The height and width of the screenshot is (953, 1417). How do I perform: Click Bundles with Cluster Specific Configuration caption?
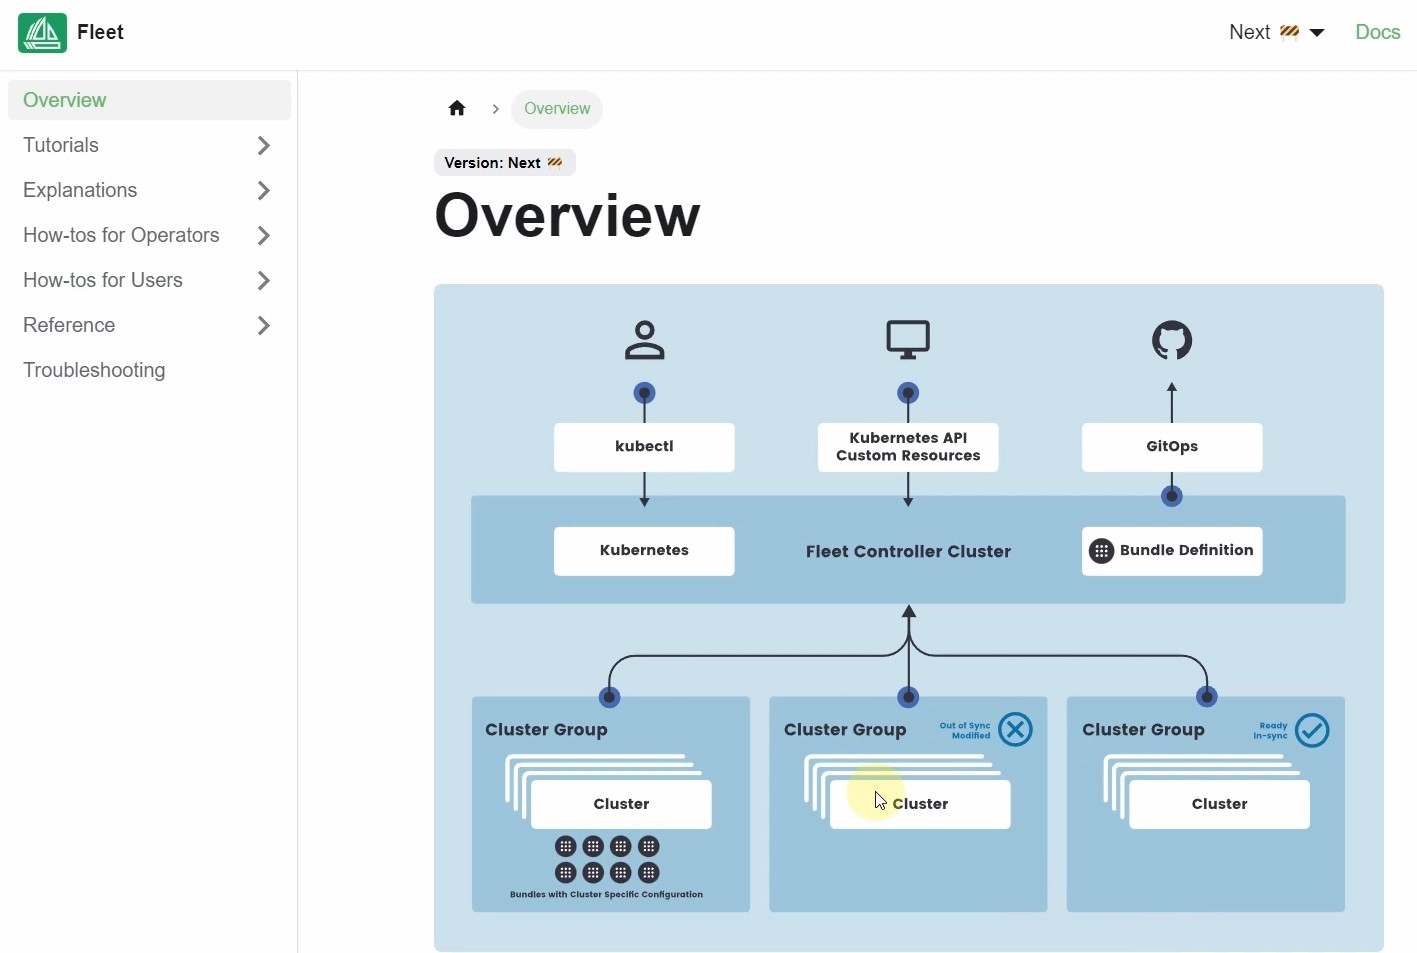(606, 895)
